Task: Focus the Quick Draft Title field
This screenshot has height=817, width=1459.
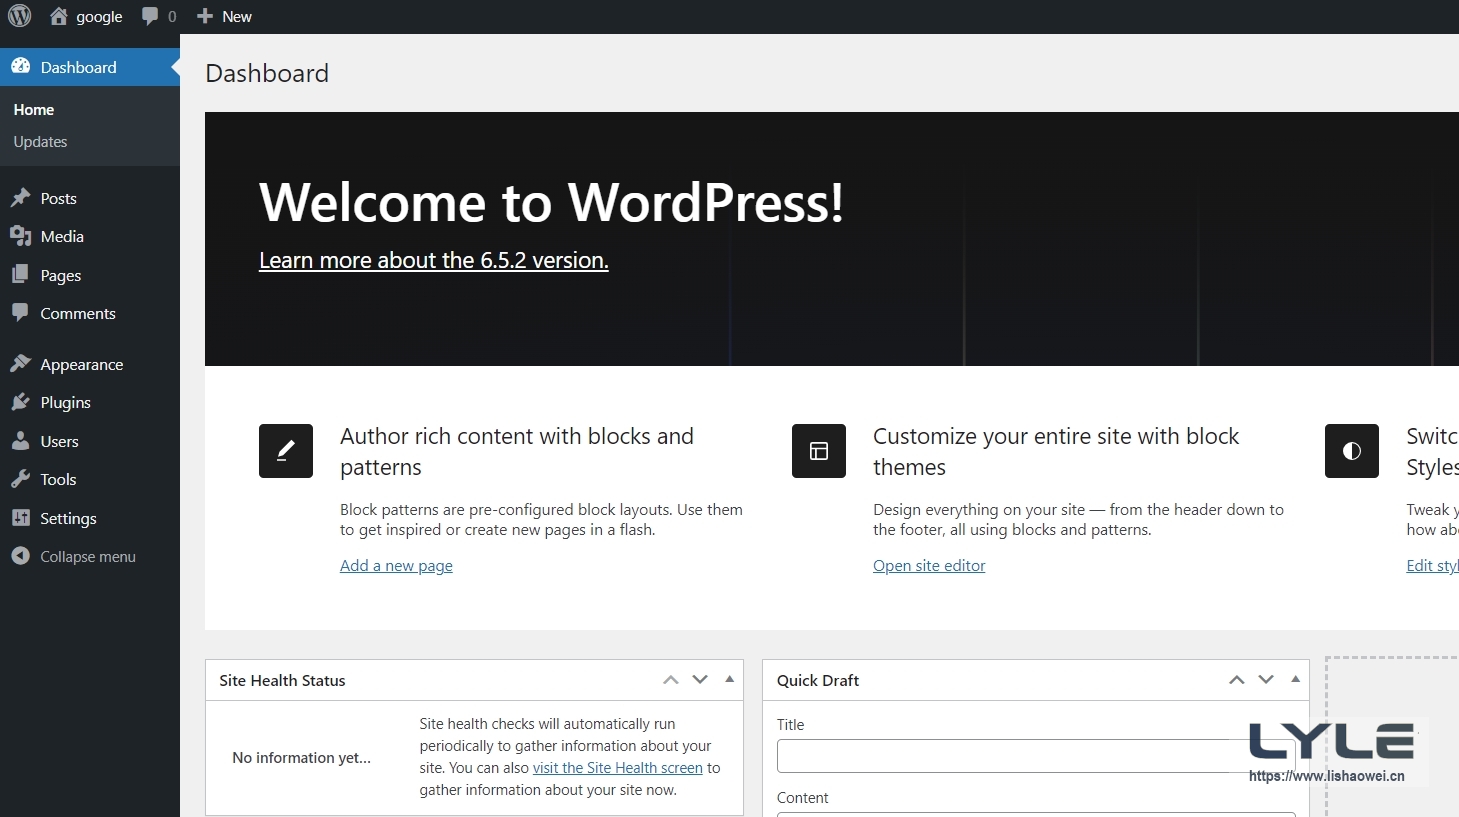Action: 1036,756
